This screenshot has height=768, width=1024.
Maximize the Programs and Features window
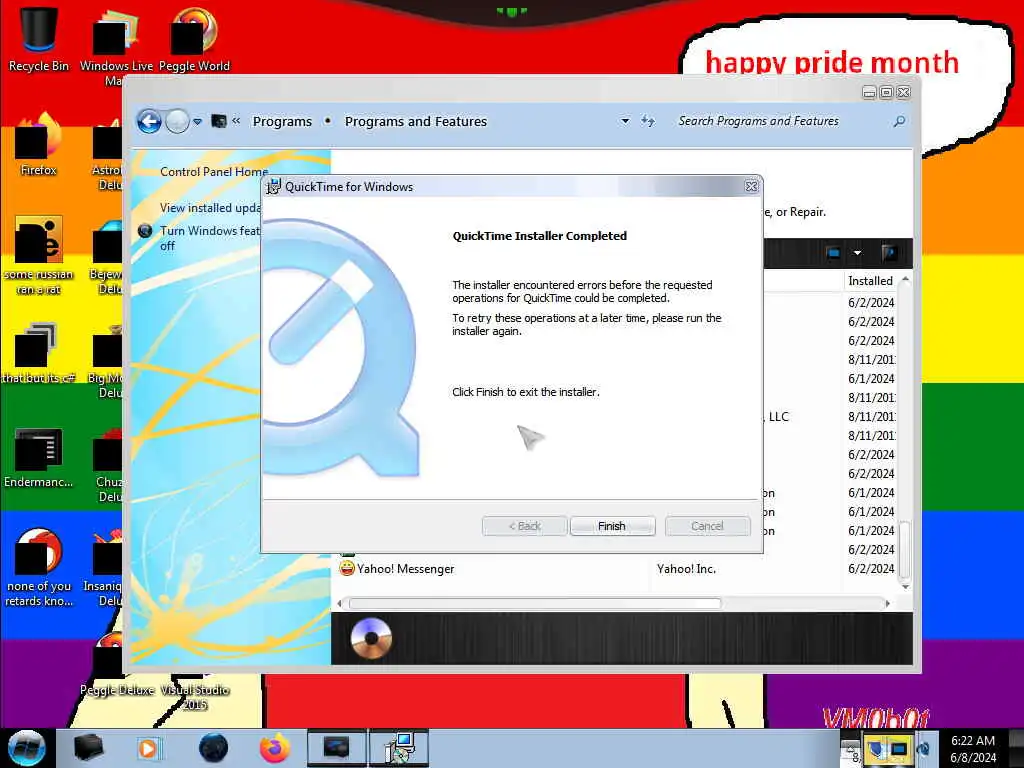click(x=886, y=93)
